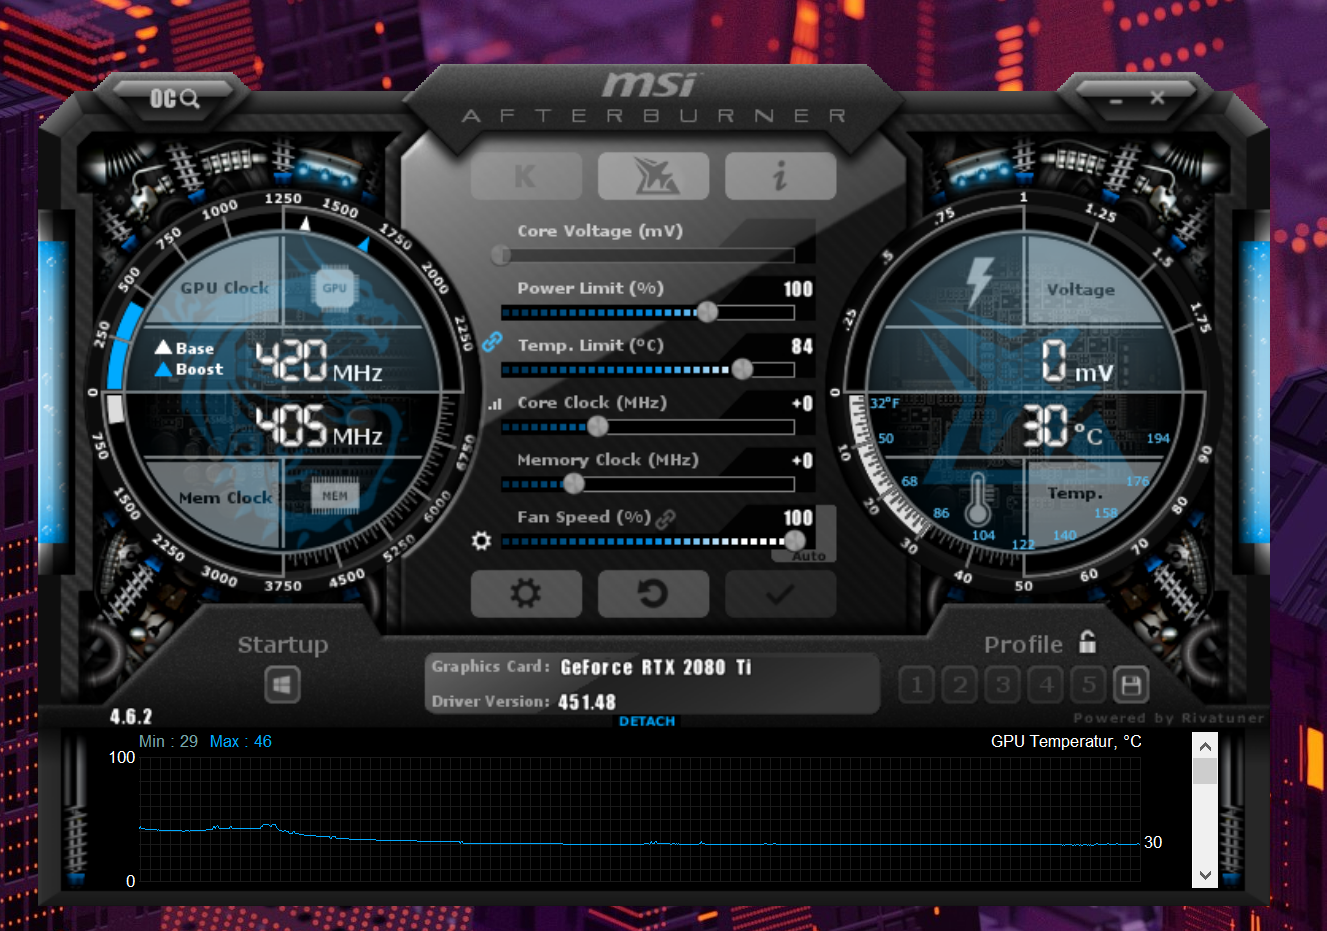Click the Power Limit value 100
Image resolution: width=1327 pixels, height=931 pixels.
798,289
